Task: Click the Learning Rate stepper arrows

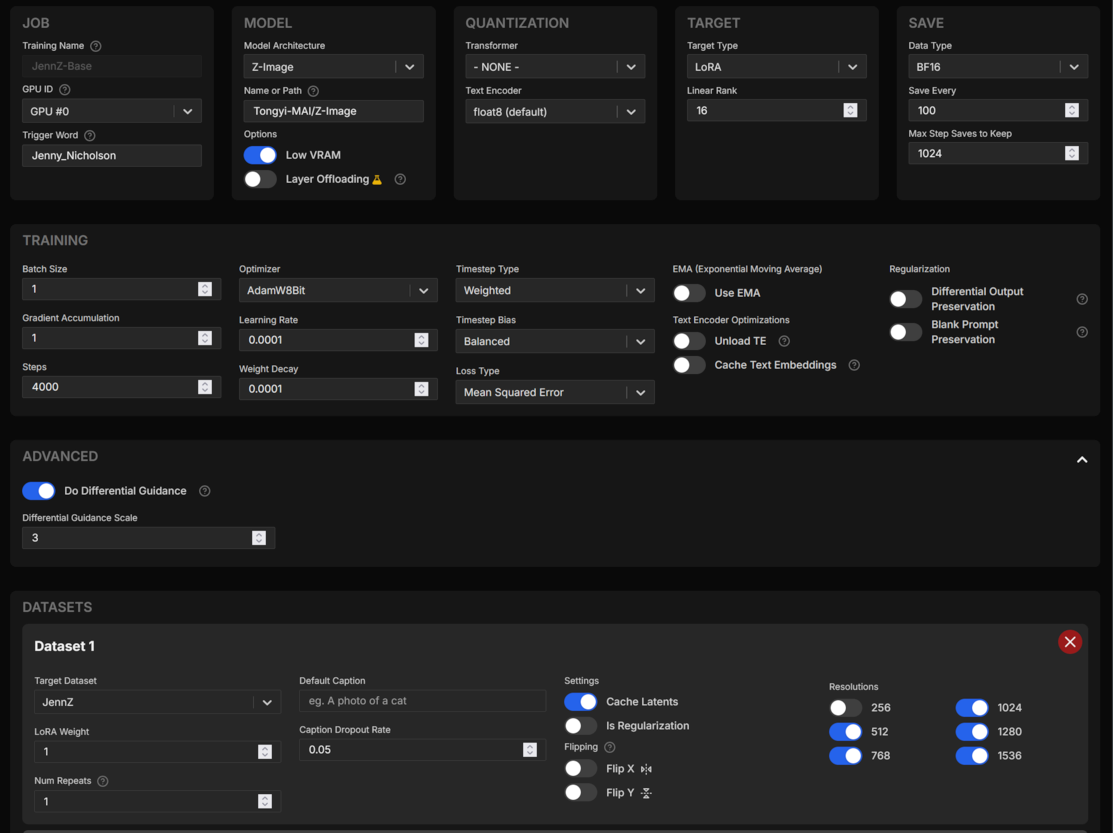Action: (421, 341)
